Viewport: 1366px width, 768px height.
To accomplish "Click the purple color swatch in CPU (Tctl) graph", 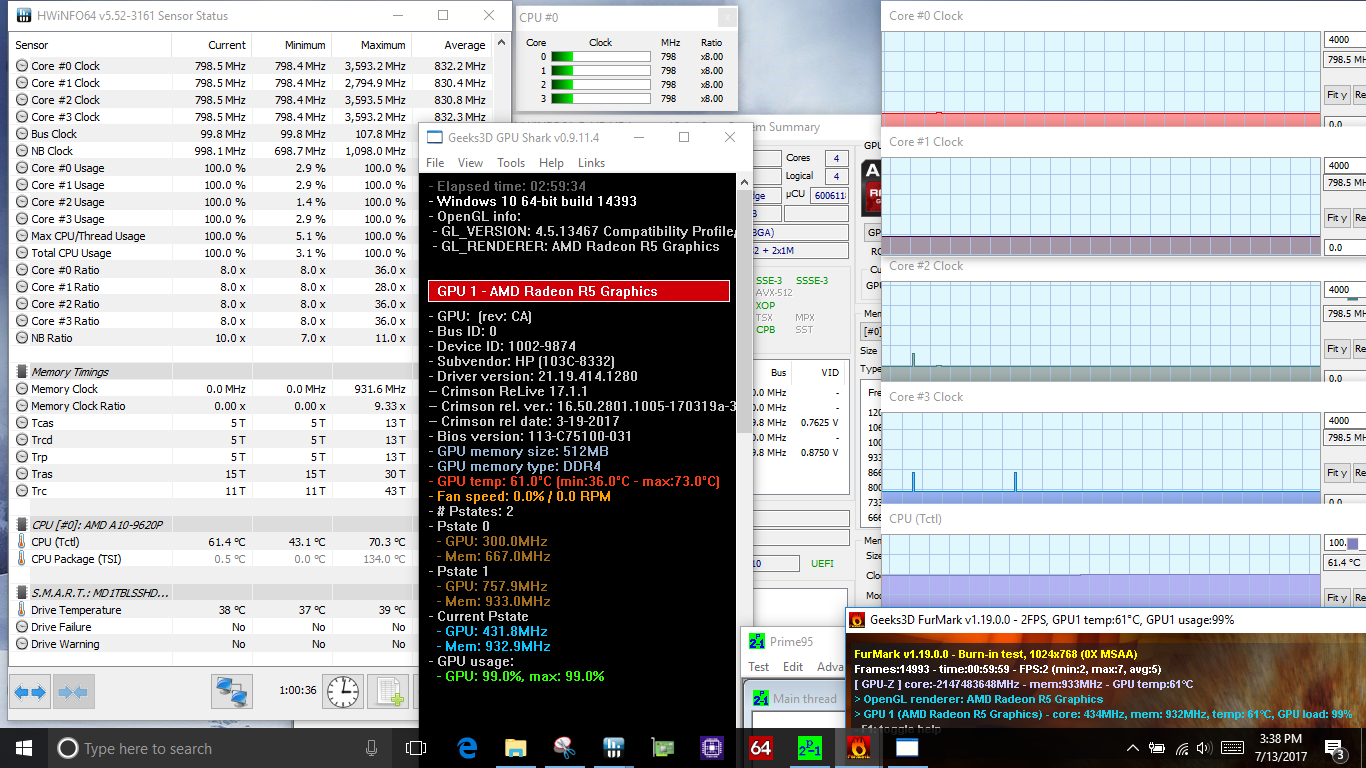I will pyautogui.click(x=1353, y=544).
